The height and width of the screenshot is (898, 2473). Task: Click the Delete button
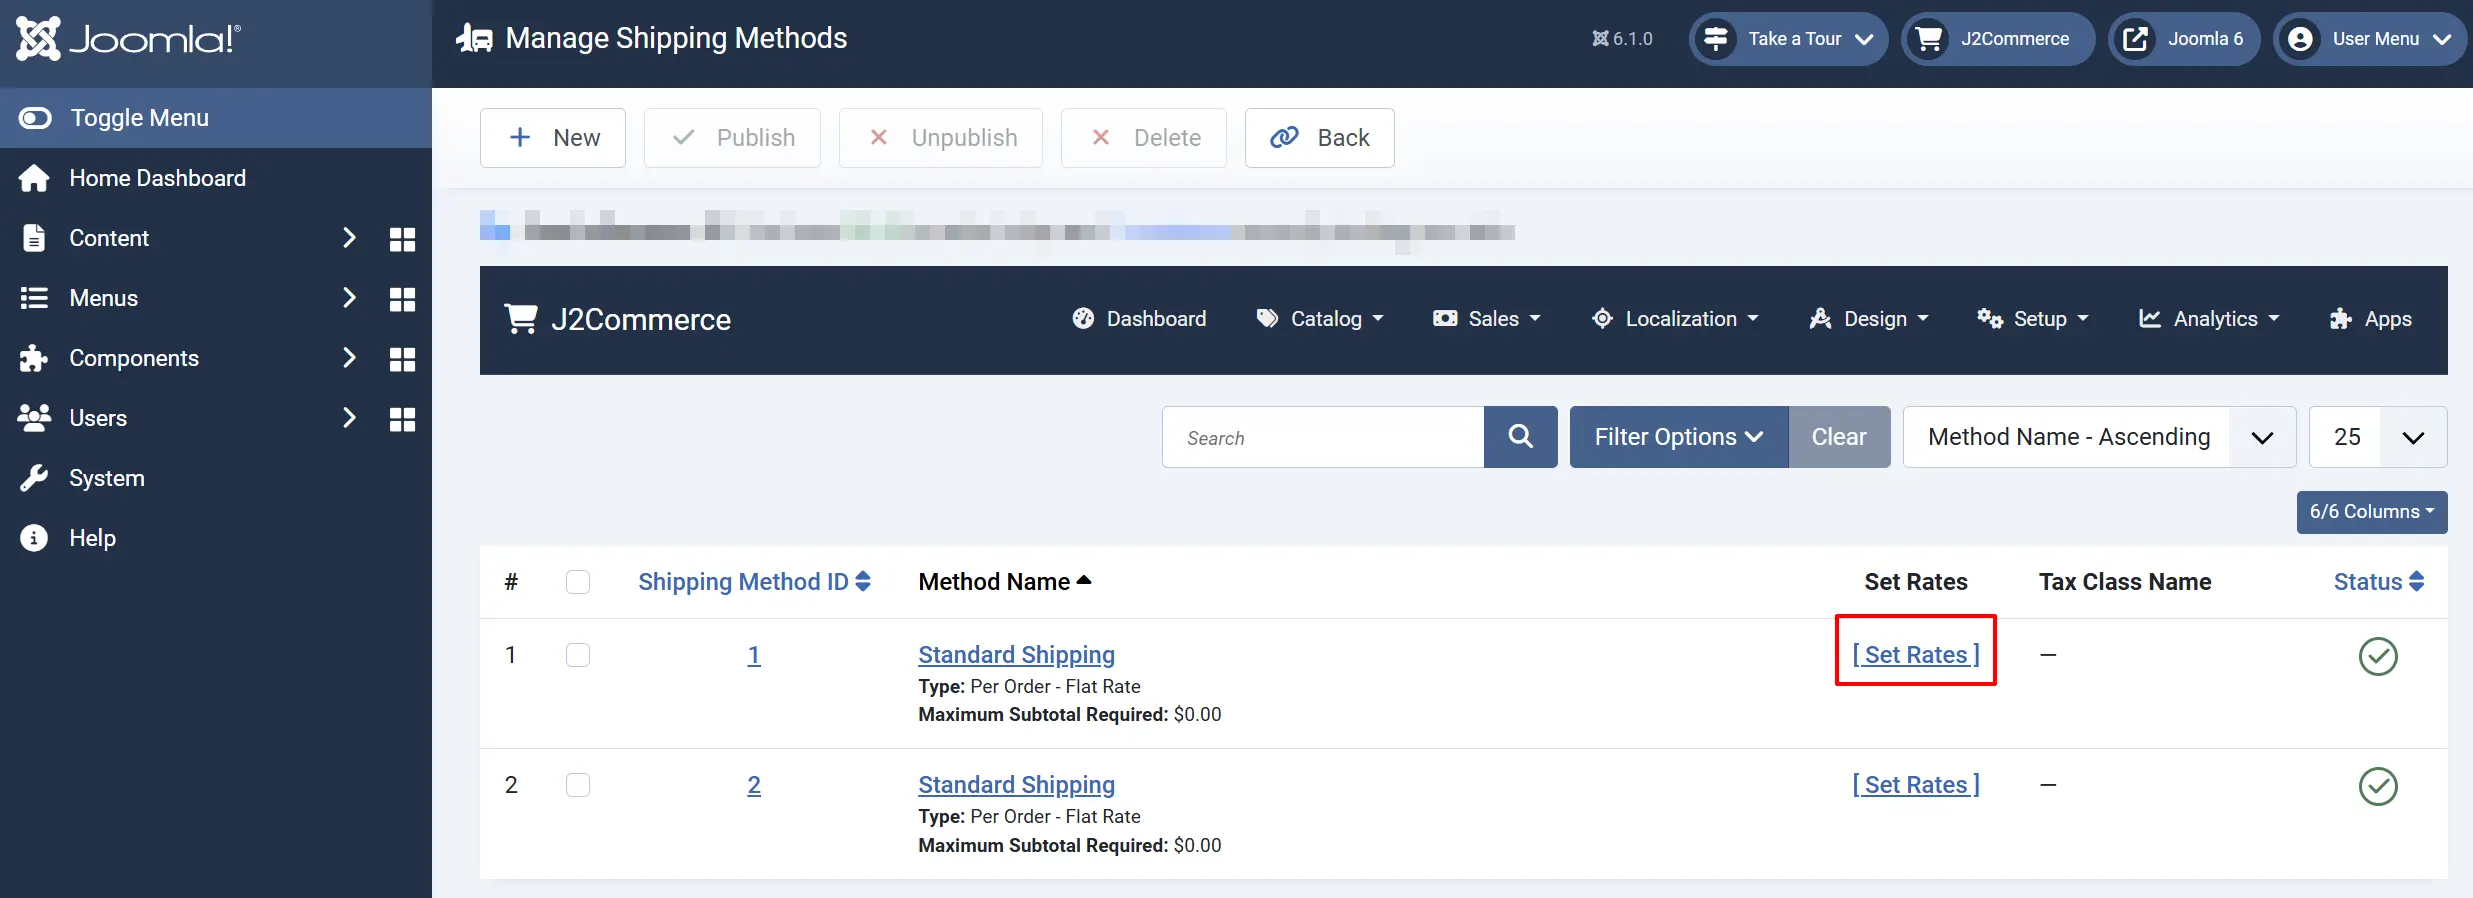point(1144,138)
